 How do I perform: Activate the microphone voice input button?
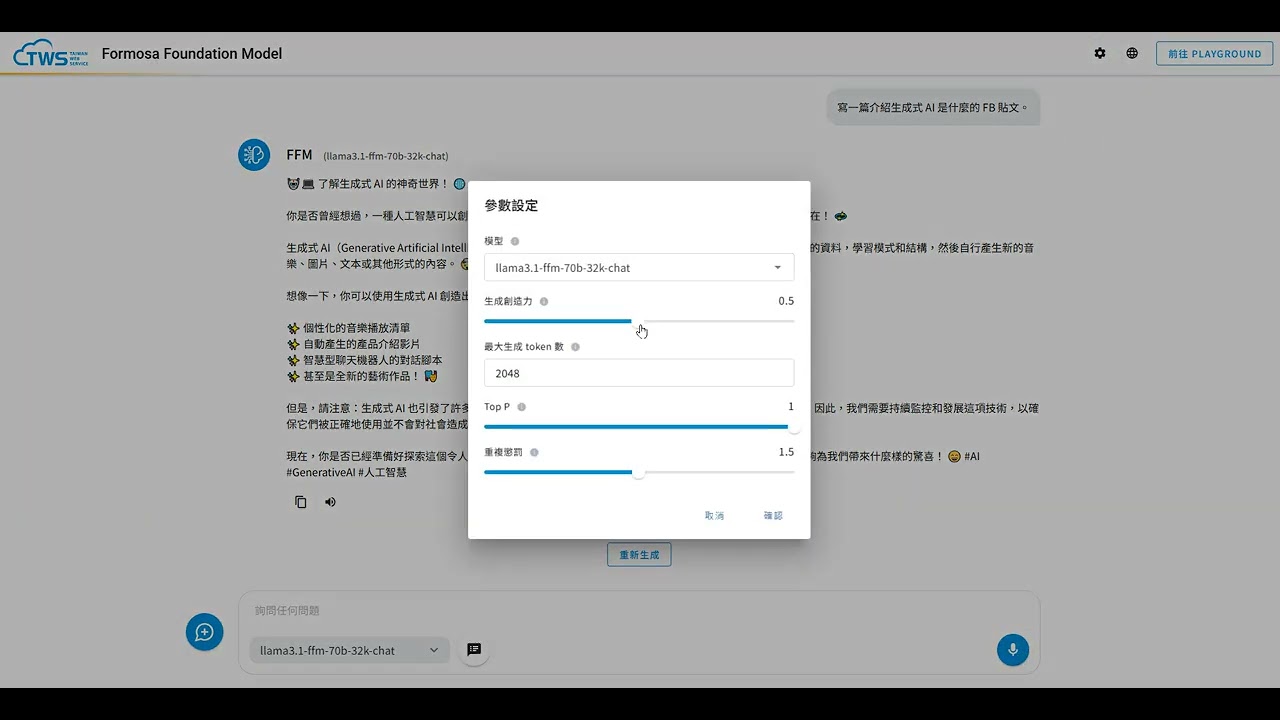point(1012,650)
